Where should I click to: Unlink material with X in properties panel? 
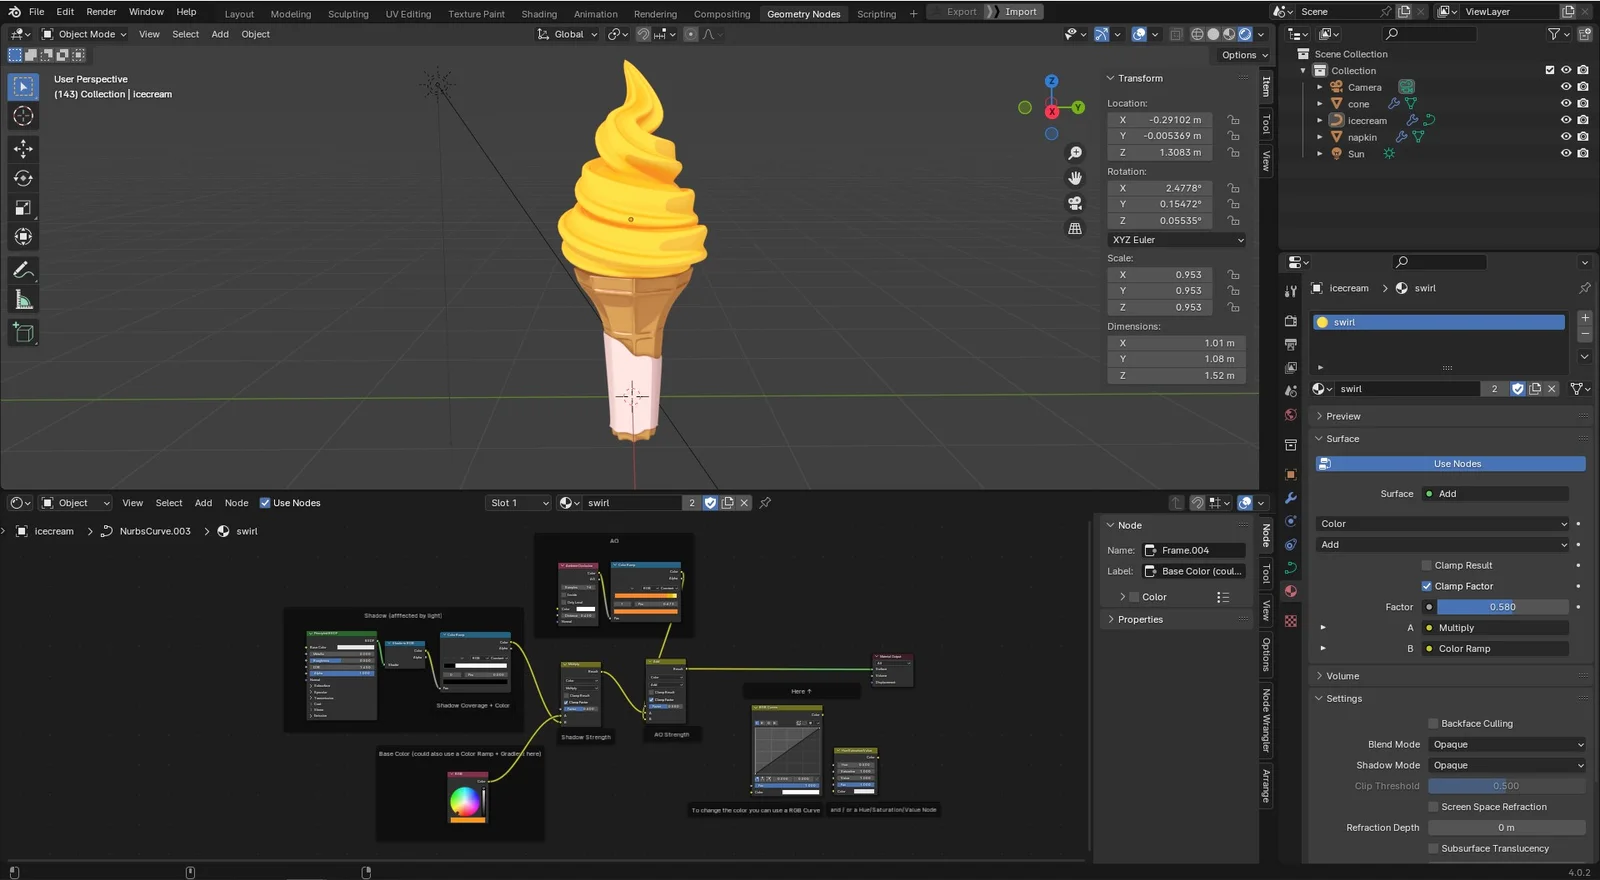[1552, 389]
